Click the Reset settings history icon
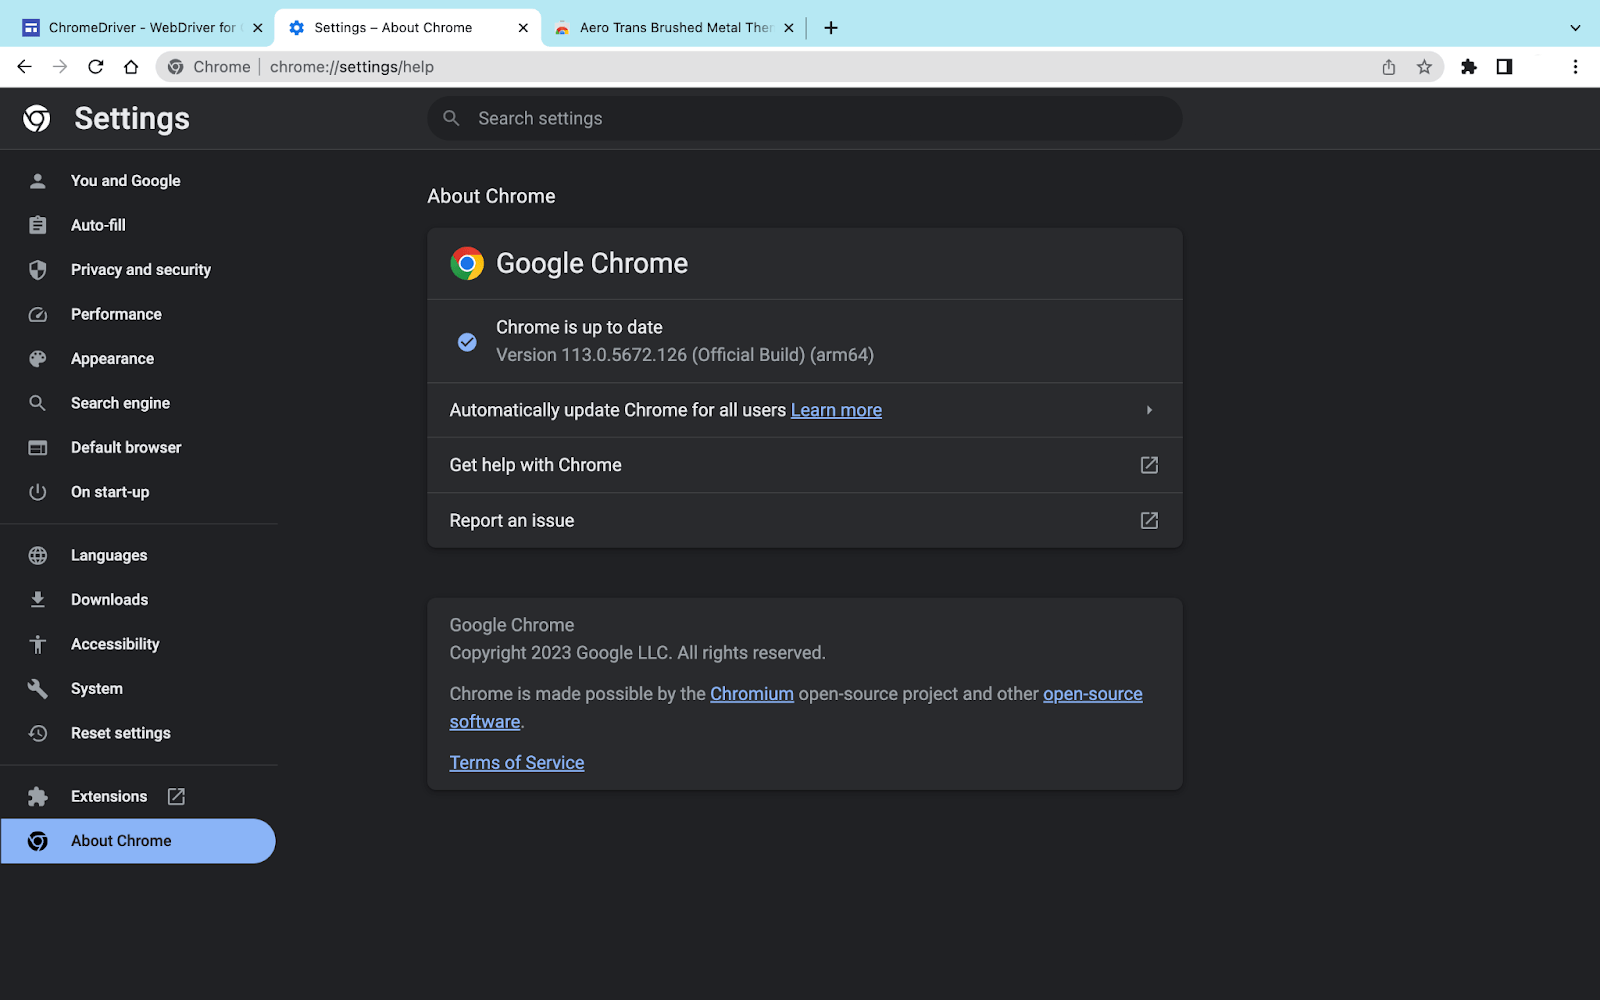The width and height of the screenshot is (1600, 1000). pyautogui.click(x=37, y=733)
